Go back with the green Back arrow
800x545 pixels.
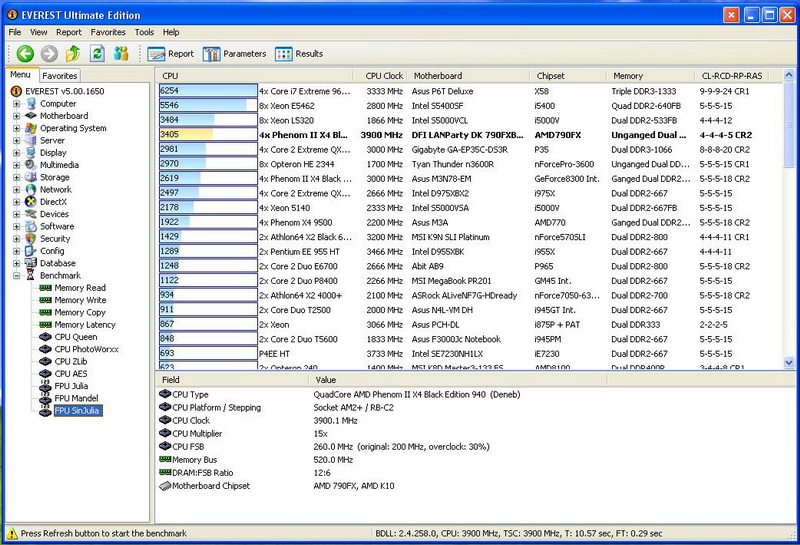pyautogui.click(x=25, y=54)
